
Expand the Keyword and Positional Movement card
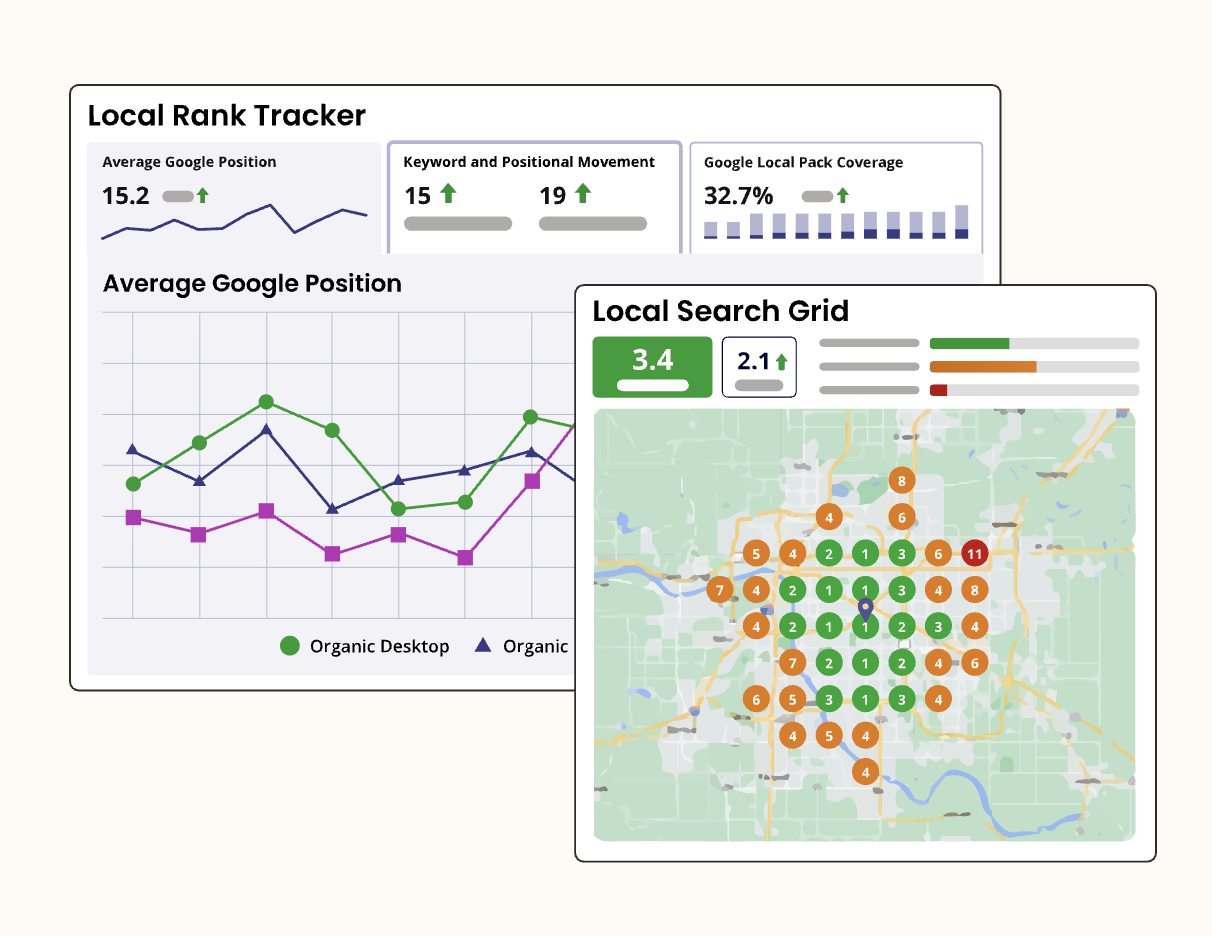pos(533,195)
